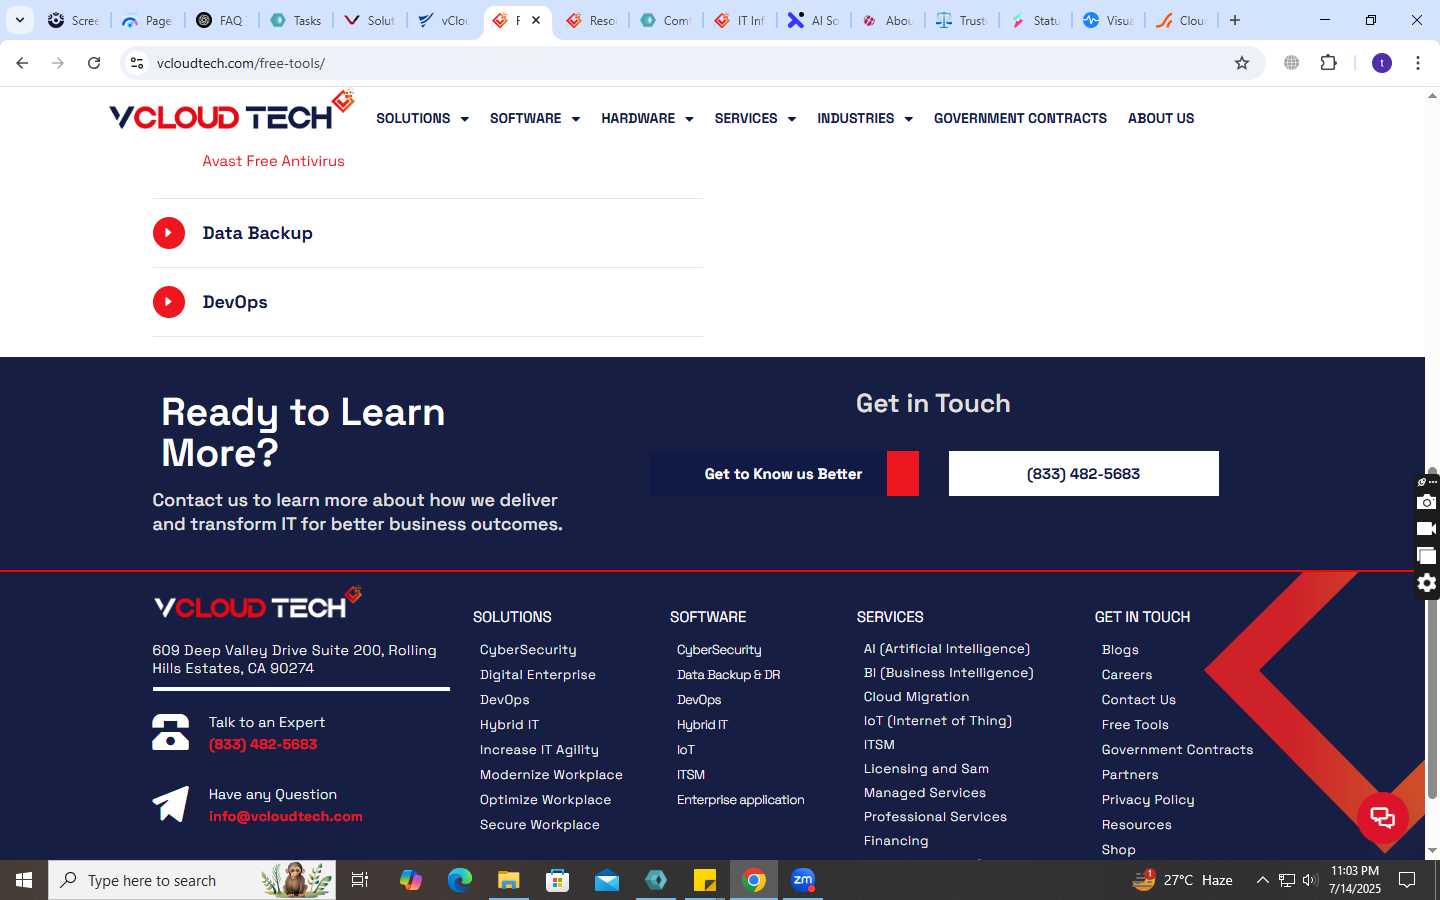Open Avast Free Antivirus link
Image resolution: width=1440 pixels, height=900 pixels.
(273, 161)
